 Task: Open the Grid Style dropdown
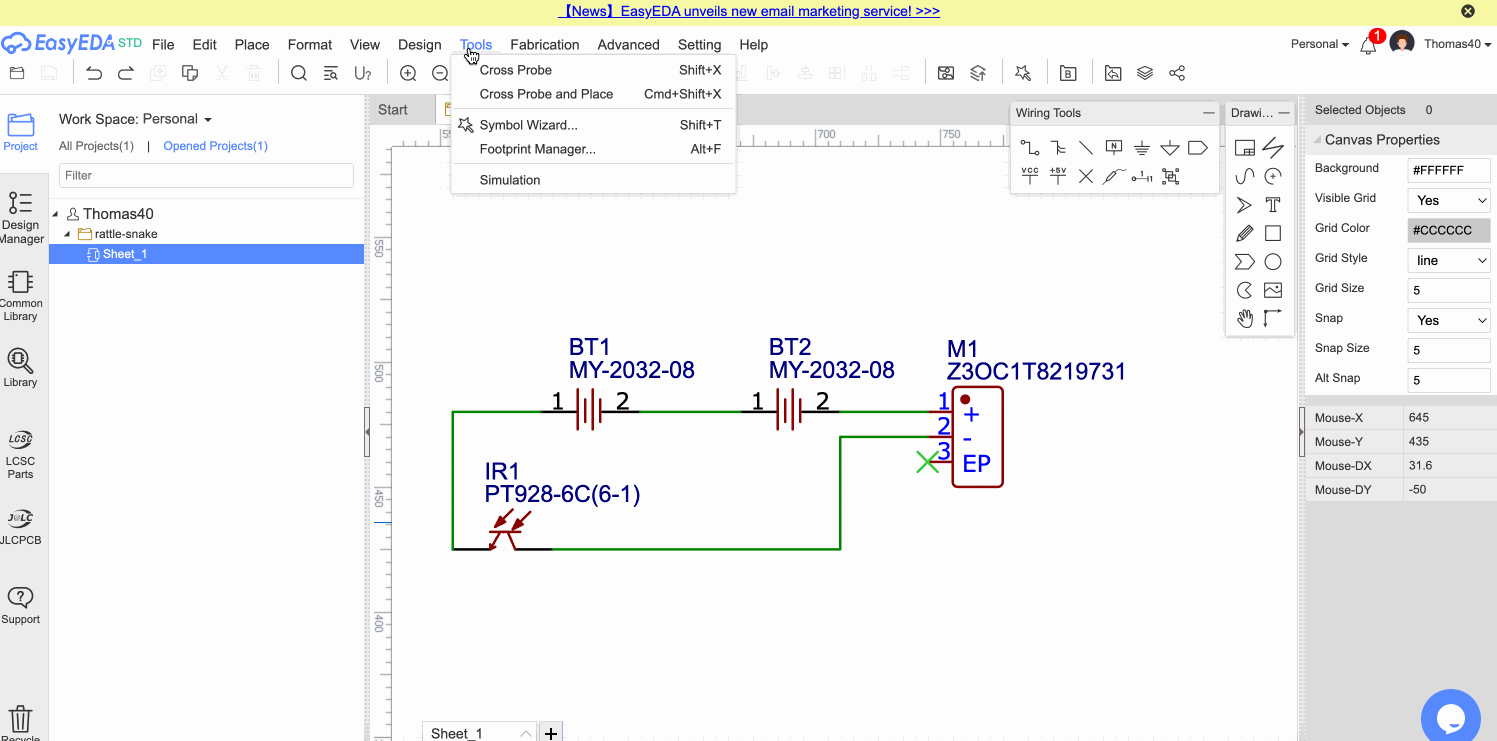pos(1449,260)
